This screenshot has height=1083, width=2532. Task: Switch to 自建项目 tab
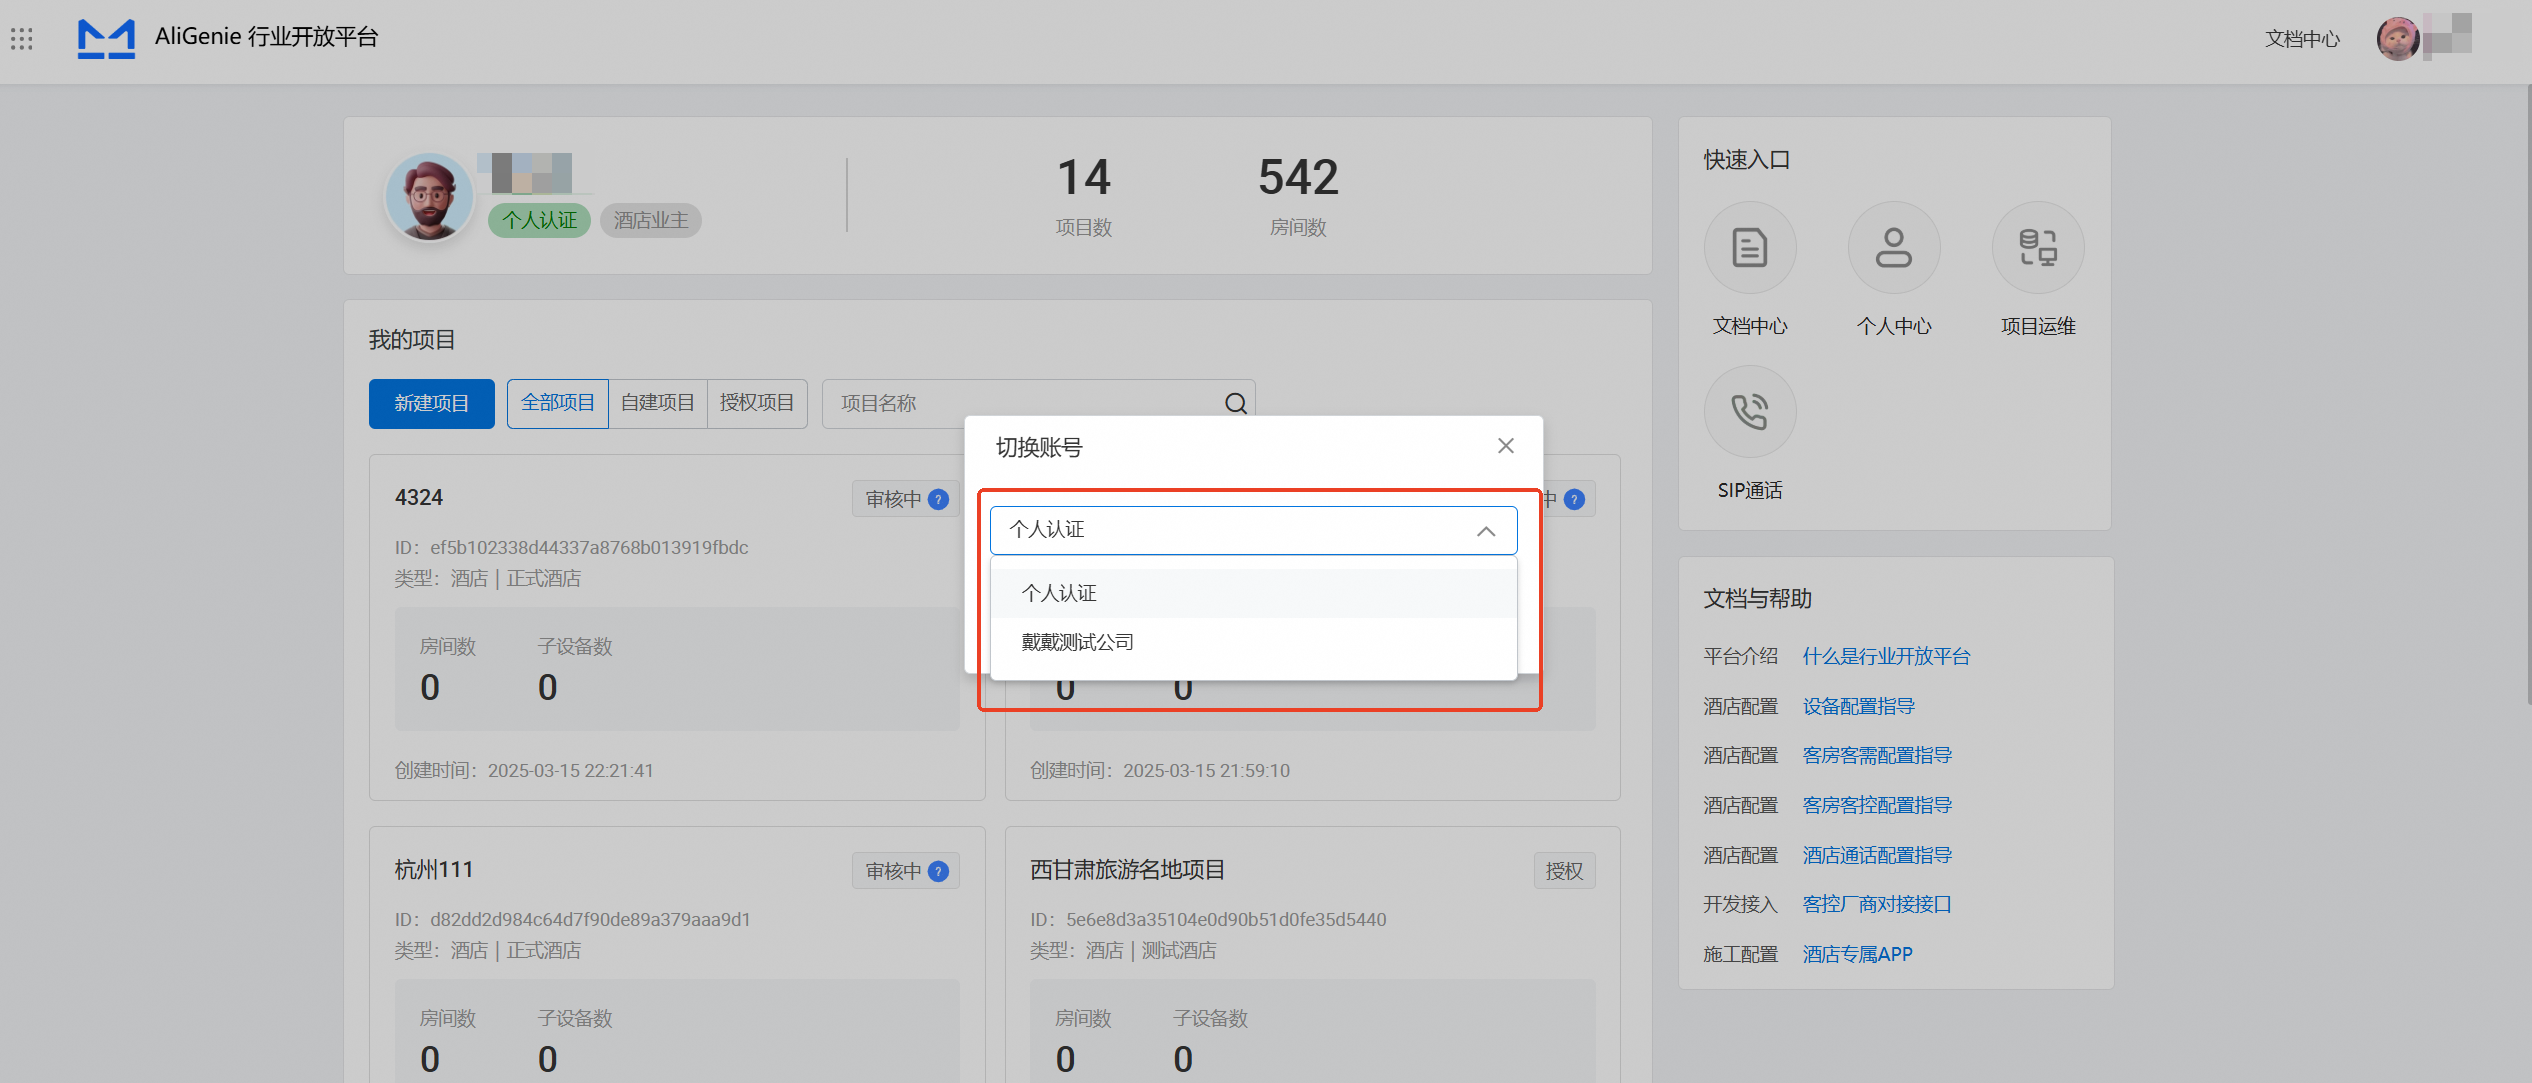[x=658, y=404]
